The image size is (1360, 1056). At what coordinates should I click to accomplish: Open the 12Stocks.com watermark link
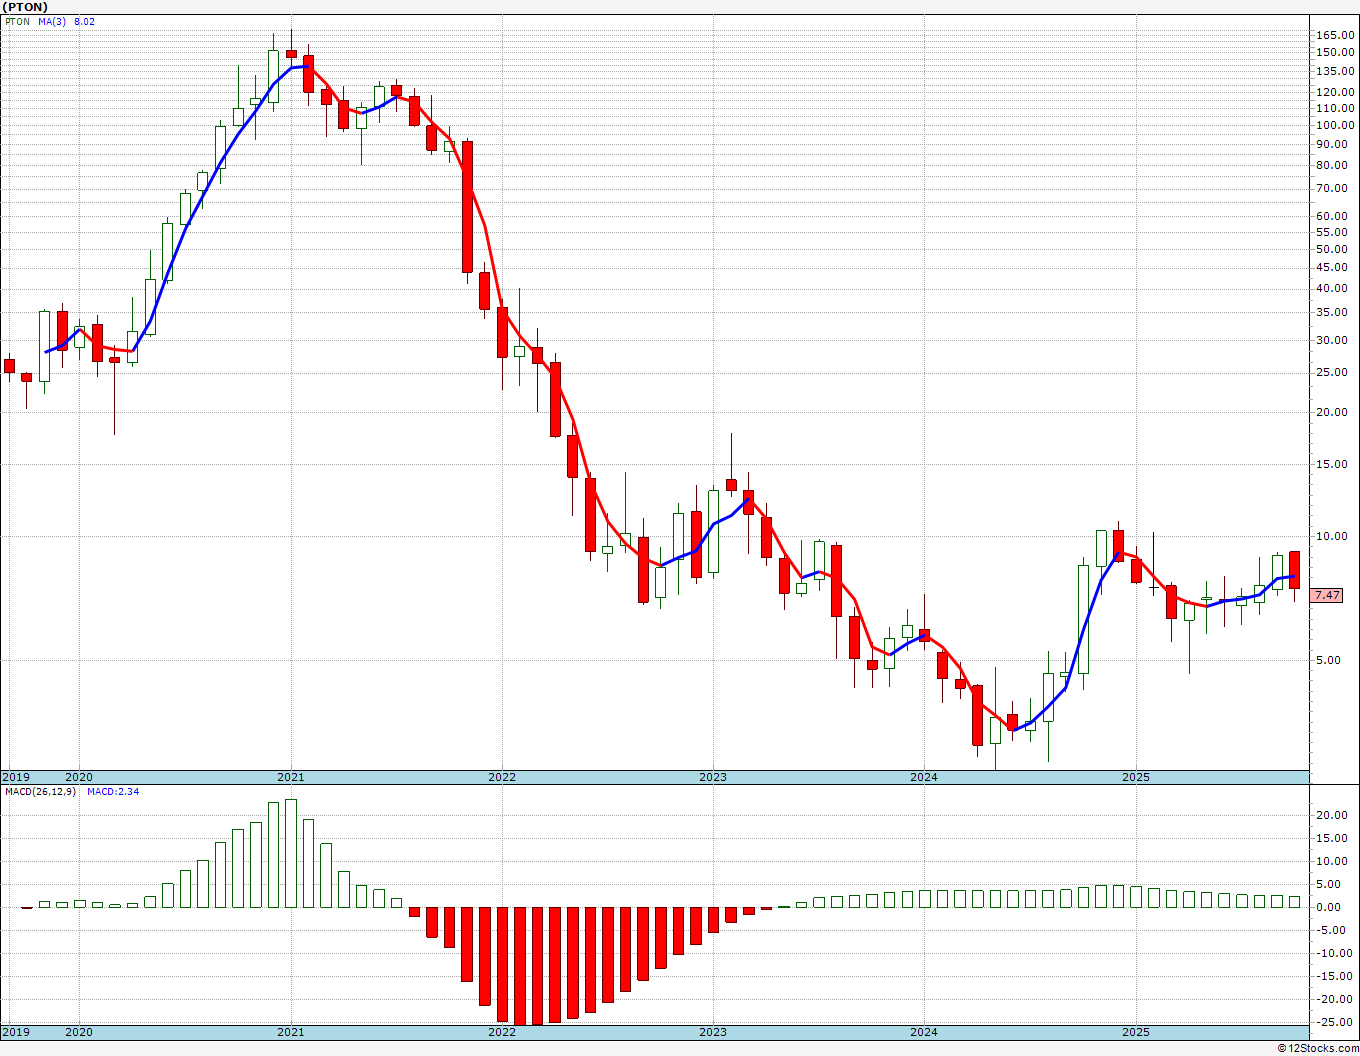tap(1319, 1048)
